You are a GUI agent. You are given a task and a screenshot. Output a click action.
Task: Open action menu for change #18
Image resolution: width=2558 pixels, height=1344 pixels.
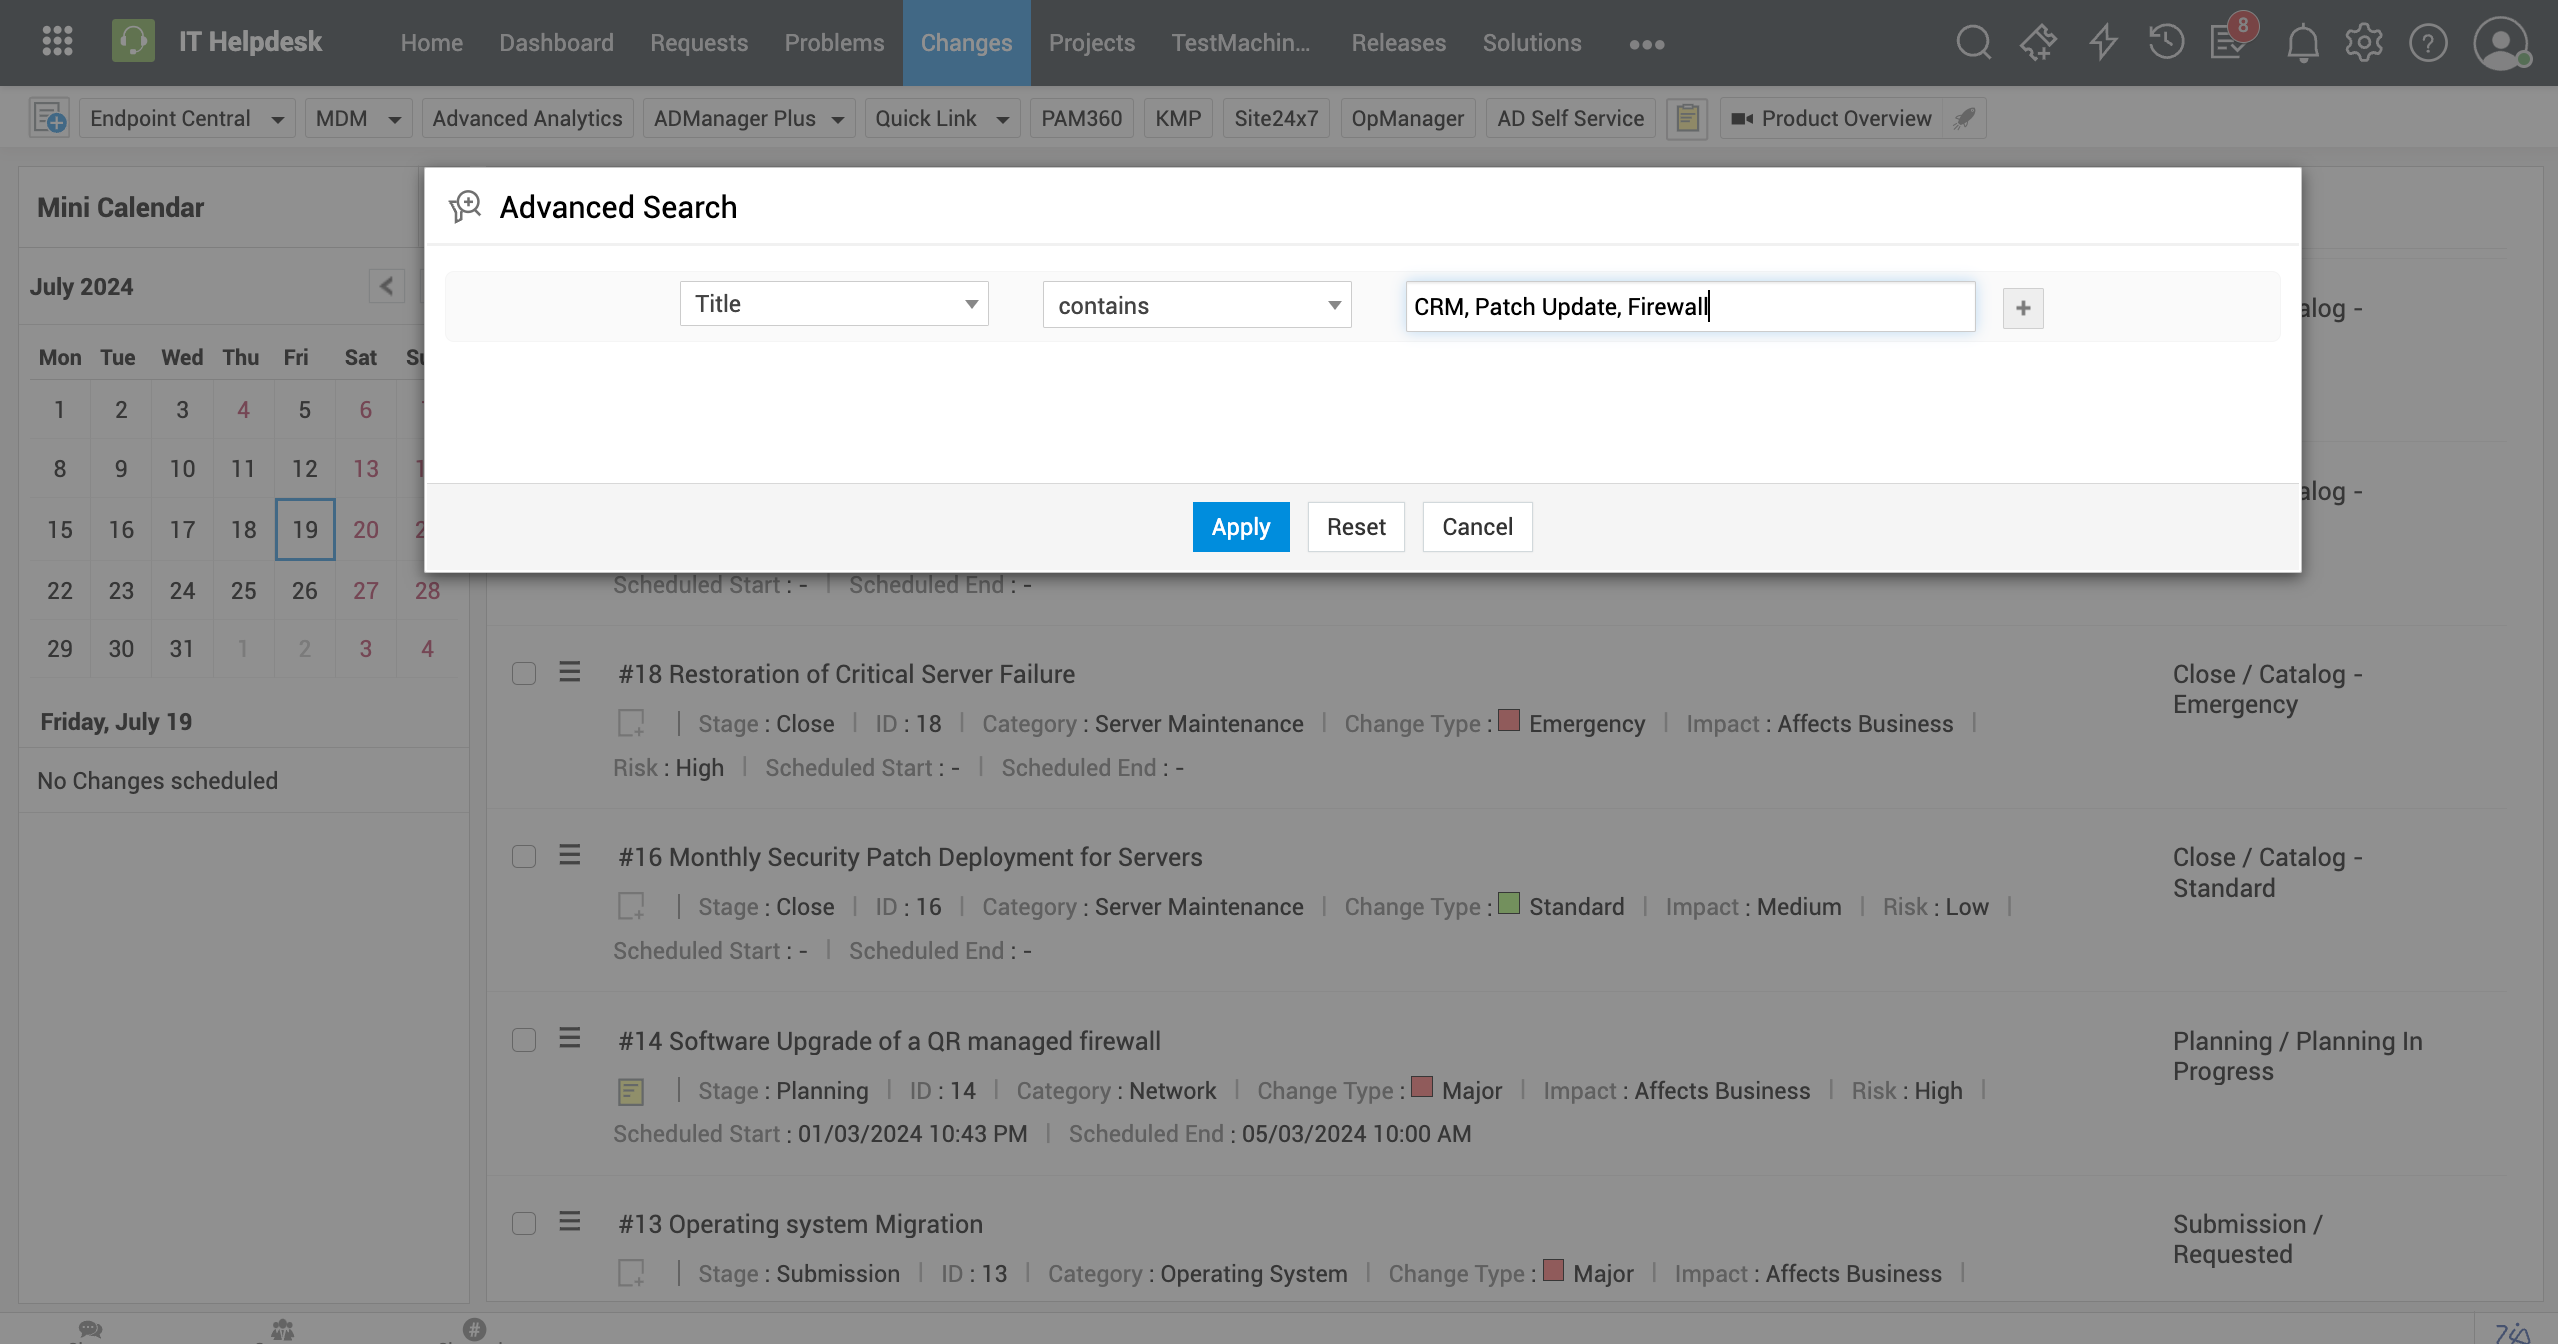570,672
